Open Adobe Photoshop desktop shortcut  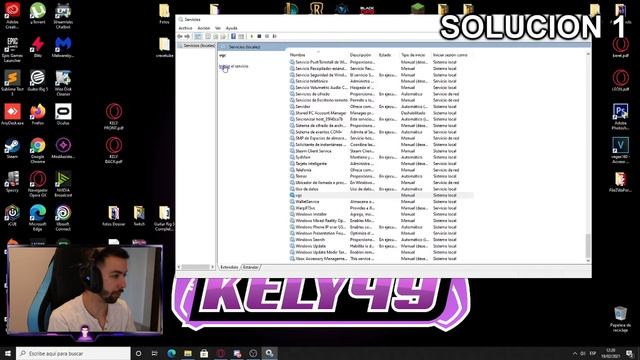tap(620, 117)
